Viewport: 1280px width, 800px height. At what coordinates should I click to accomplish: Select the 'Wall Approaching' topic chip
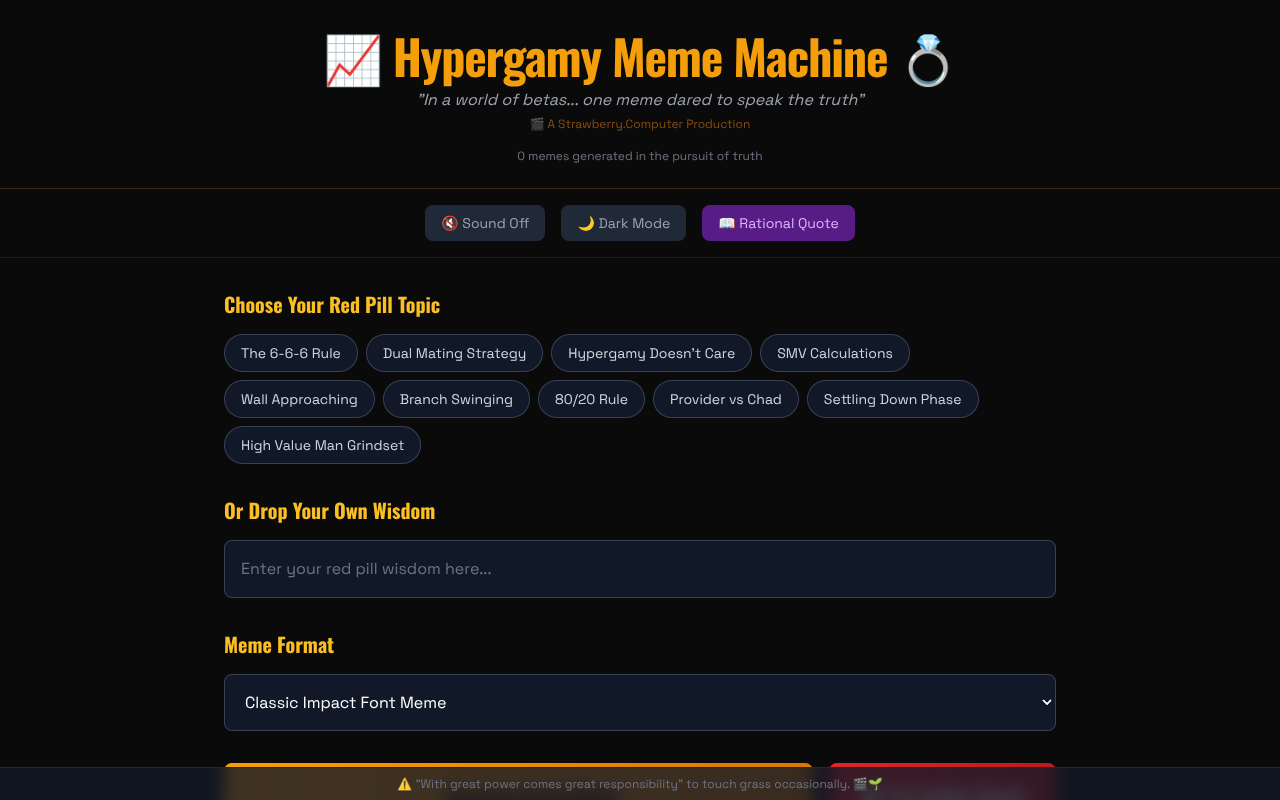[x=299, y=399]
